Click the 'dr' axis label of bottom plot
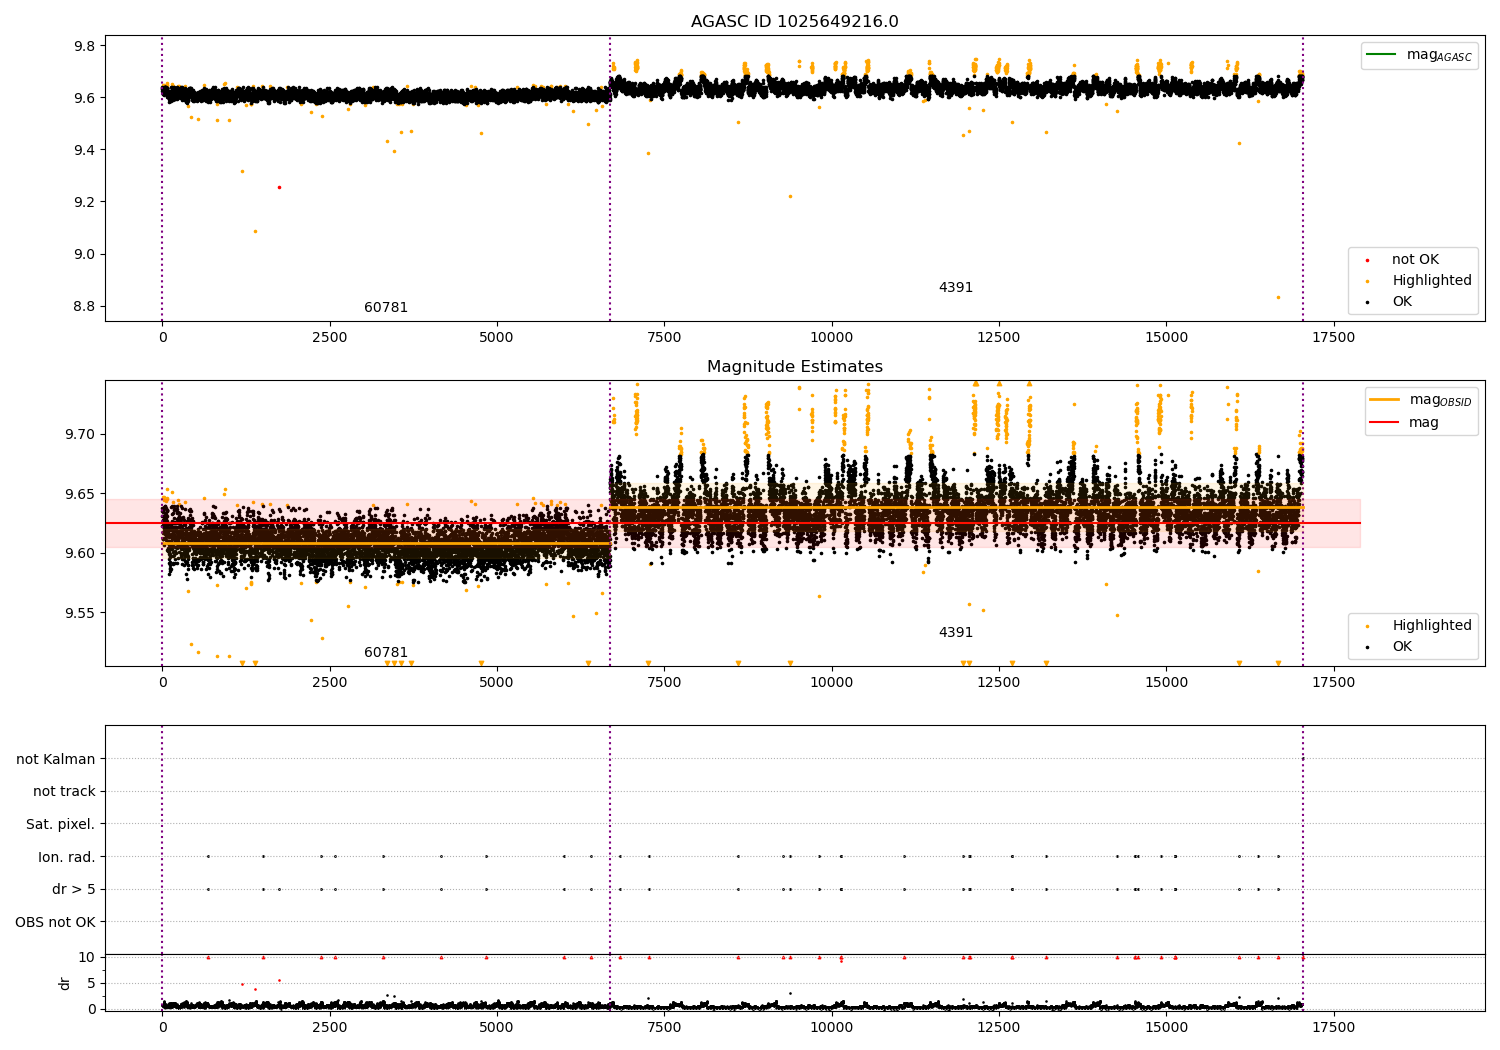The width and height of the screenshot is (1500, 1050). click(65, 983)
